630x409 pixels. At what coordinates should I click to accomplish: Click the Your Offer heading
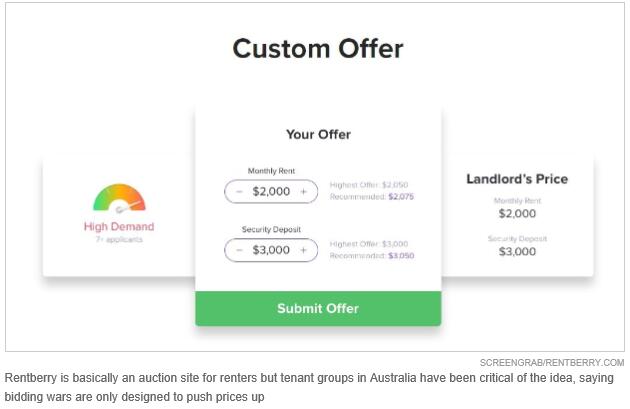[318, 134]
